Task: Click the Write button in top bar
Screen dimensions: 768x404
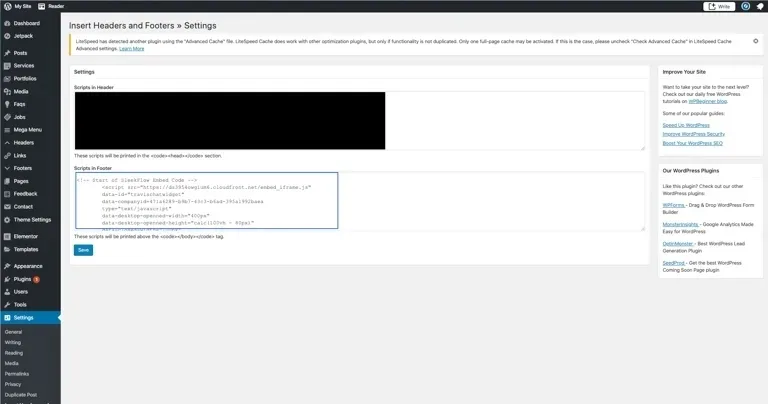Action: (719, 6)
